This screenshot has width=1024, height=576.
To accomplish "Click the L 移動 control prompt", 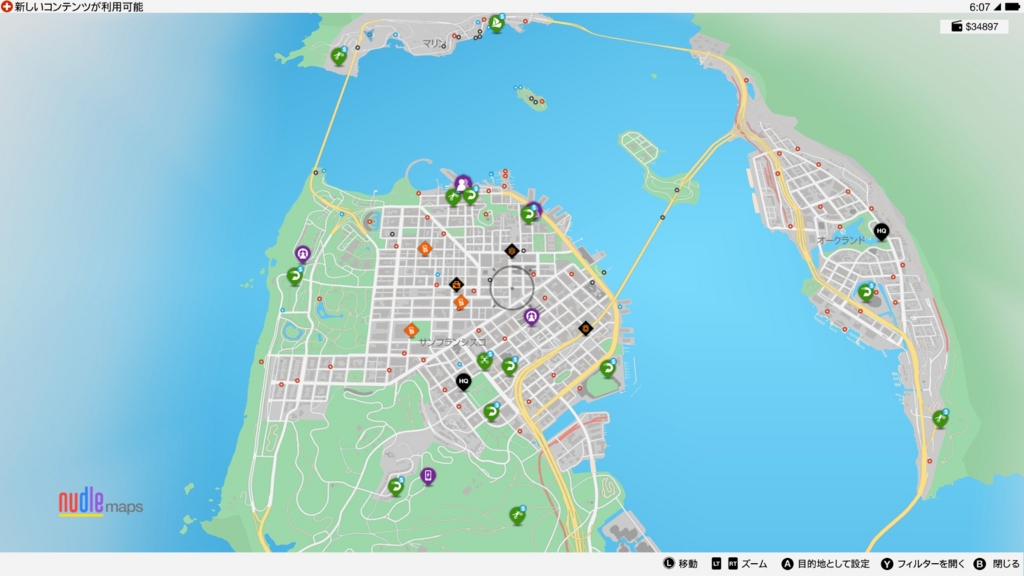I will (x=680, y=564).
